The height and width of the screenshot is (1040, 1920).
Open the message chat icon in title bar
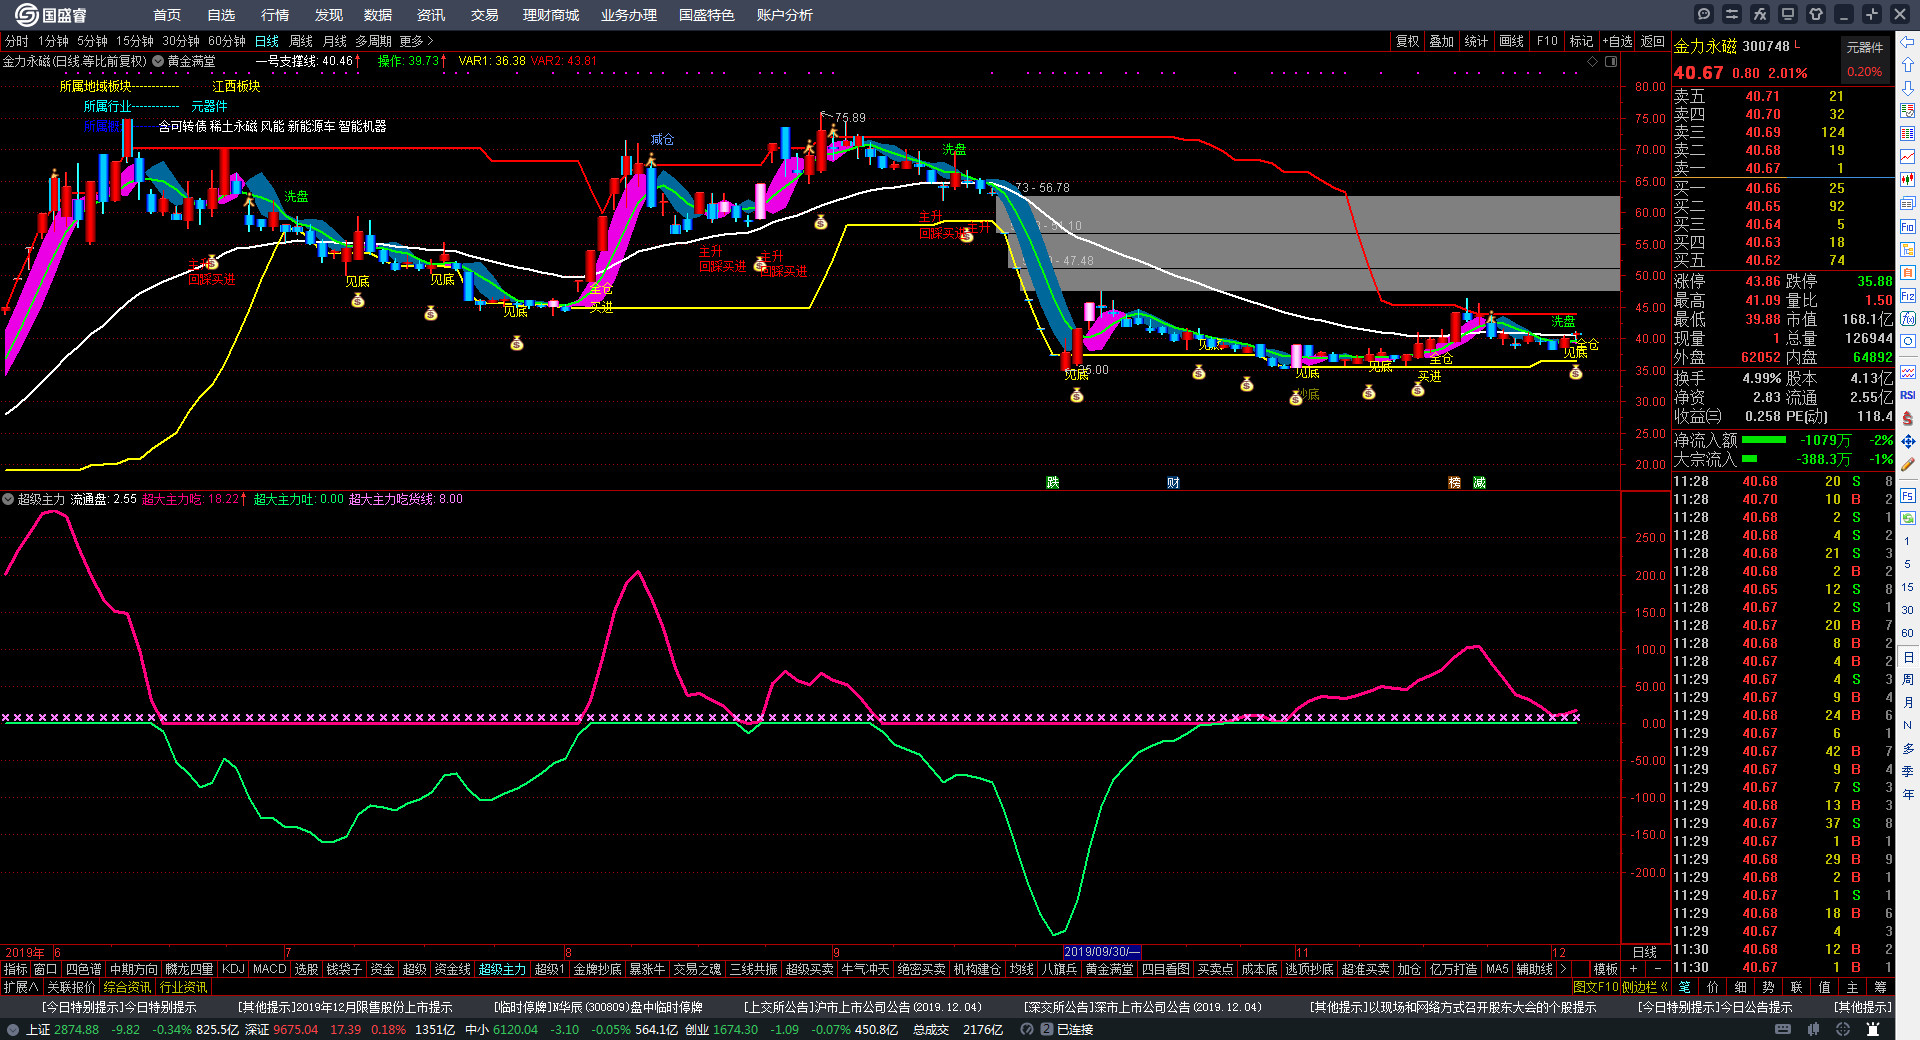coord(1704,14)
